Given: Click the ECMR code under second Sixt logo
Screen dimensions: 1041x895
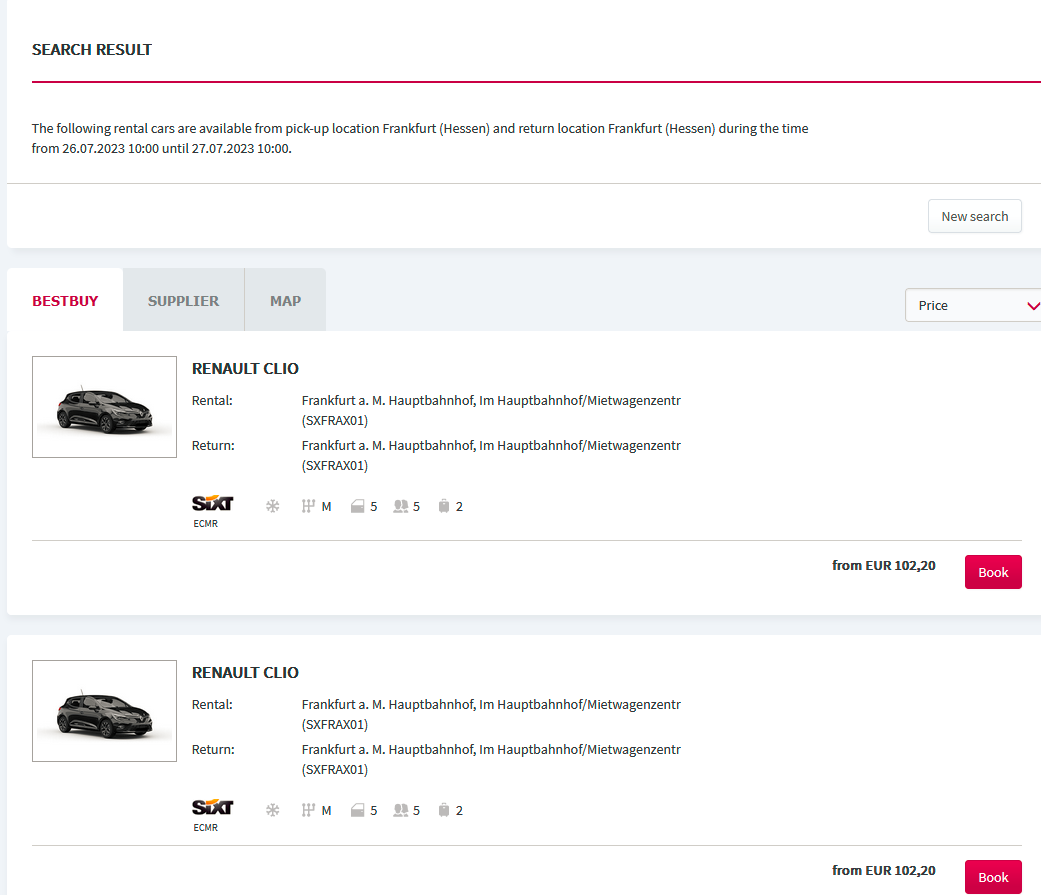Looking at the screenshot, I should [206, 828].
